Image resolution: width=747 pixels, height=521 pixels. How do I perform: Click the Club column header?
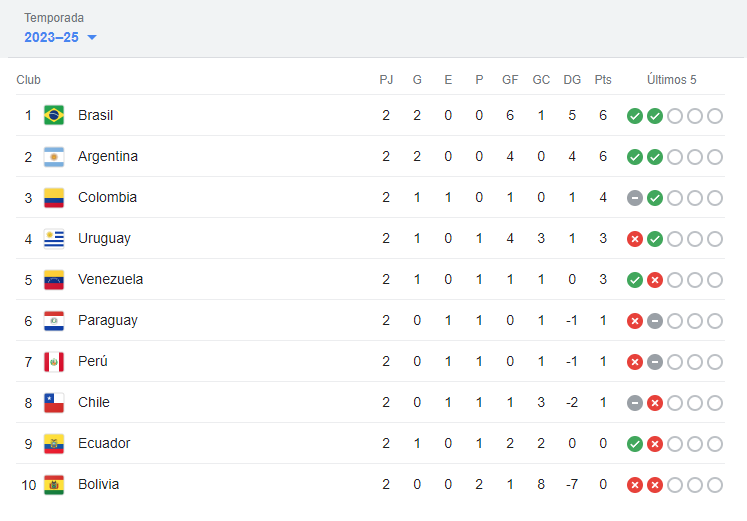coord(28,80)
